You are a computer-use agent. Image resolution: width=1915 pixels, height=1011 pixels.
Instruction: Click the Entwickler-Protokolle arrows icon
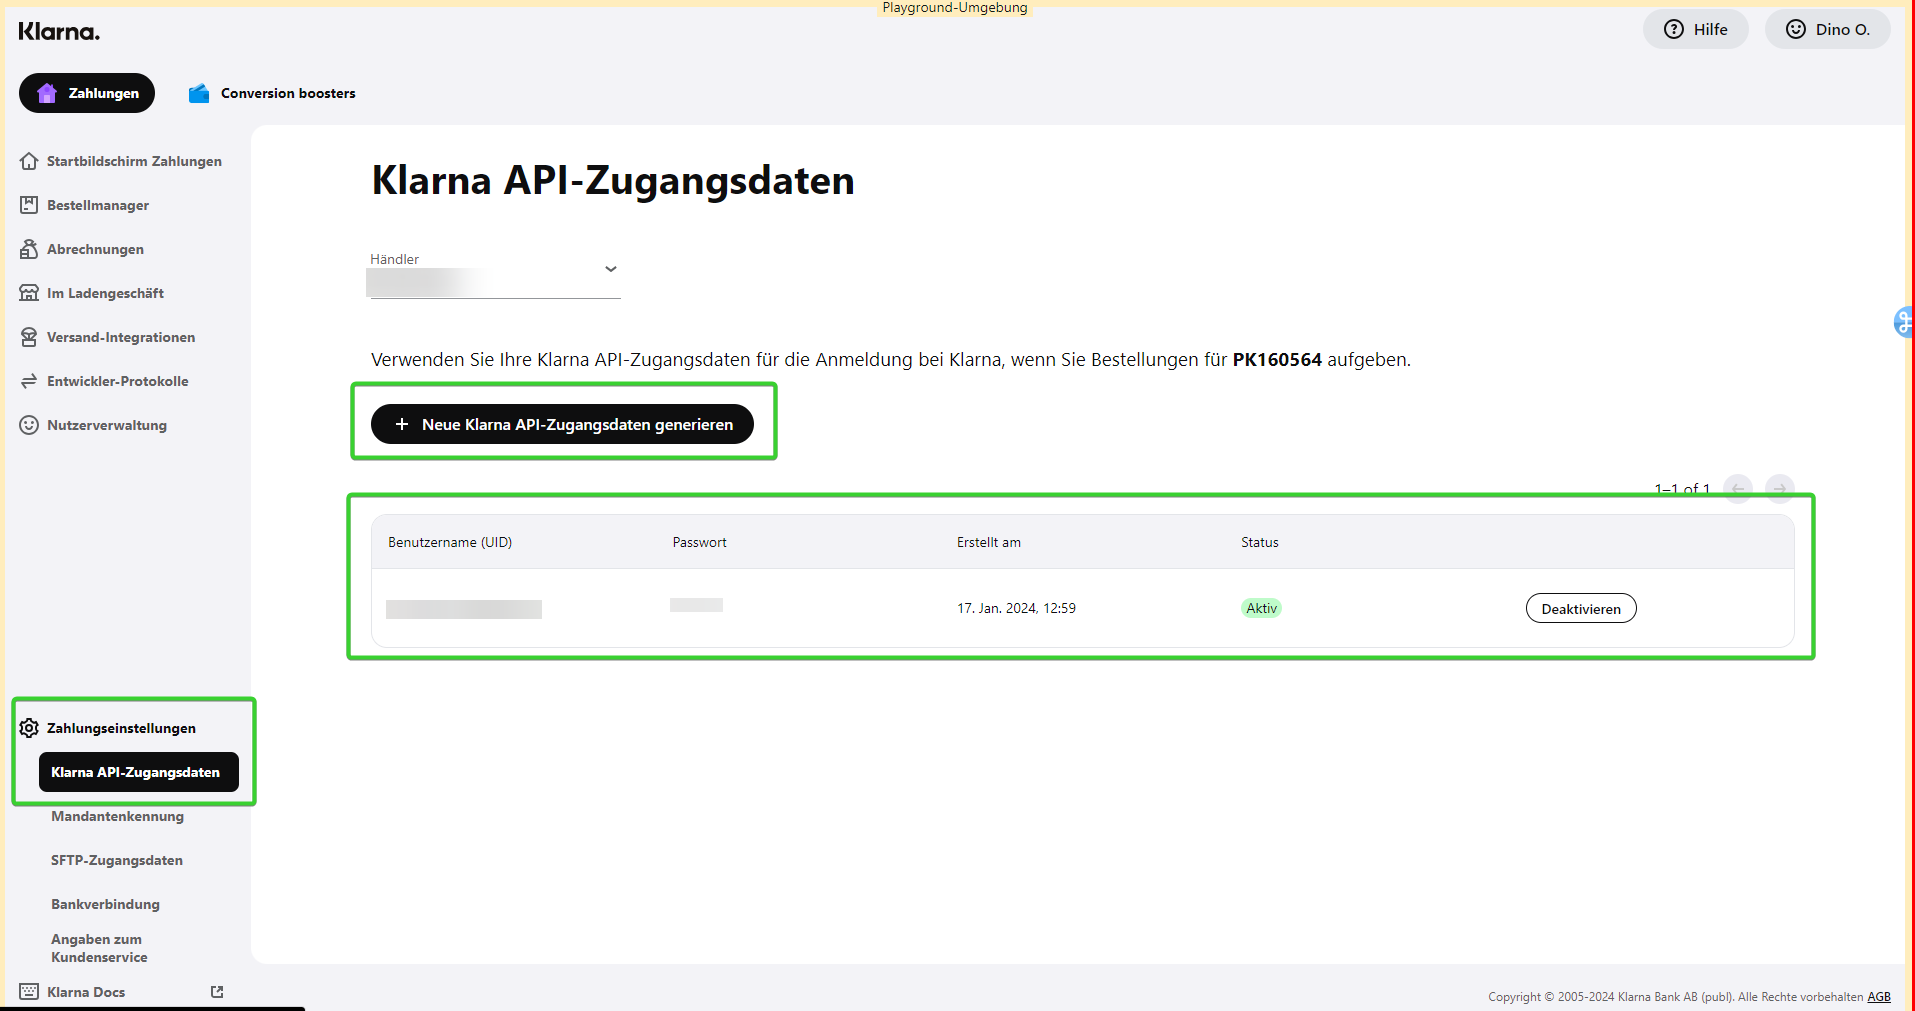pyautogui.click(x=29, y=381)
